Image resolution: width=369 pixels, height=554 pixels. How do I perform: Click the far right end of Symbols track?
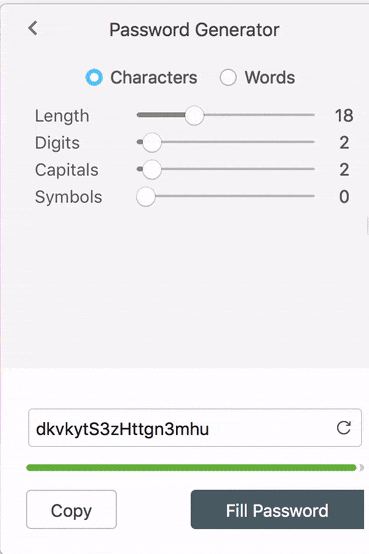tap(312, 196)
